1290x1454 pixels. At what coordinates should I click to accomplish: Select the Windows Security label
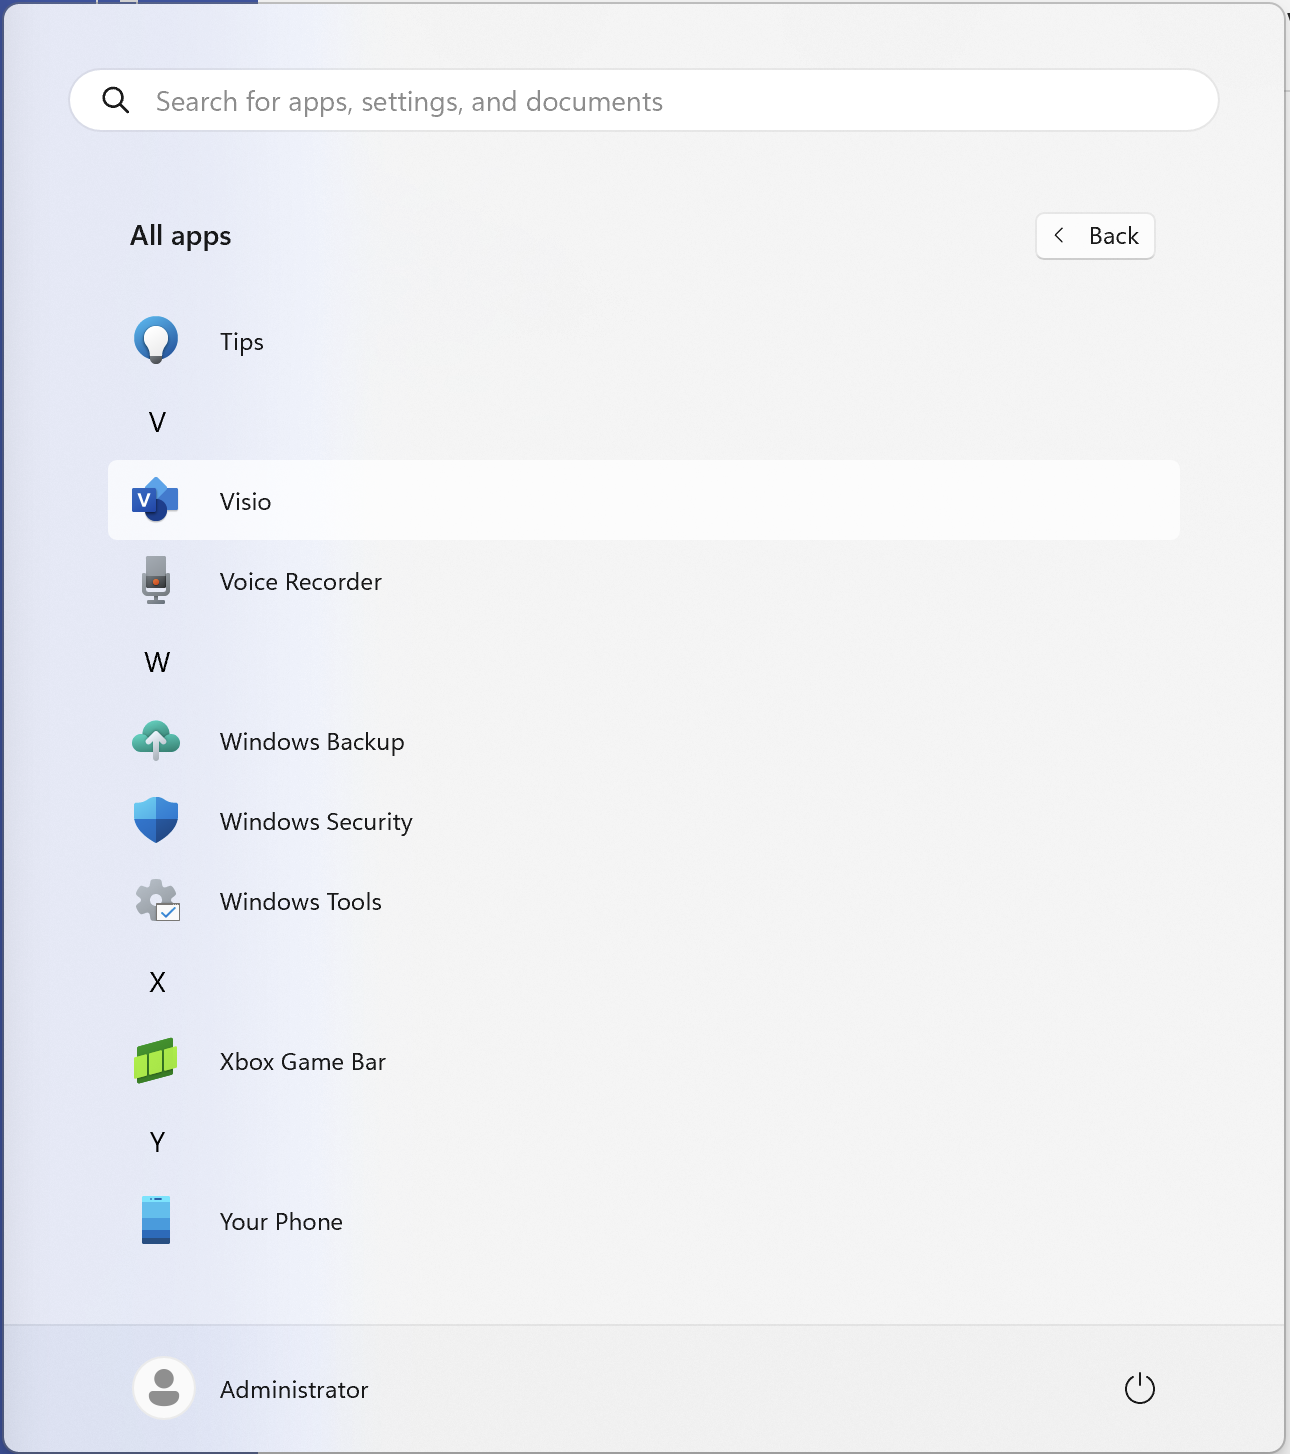point(316,822)
